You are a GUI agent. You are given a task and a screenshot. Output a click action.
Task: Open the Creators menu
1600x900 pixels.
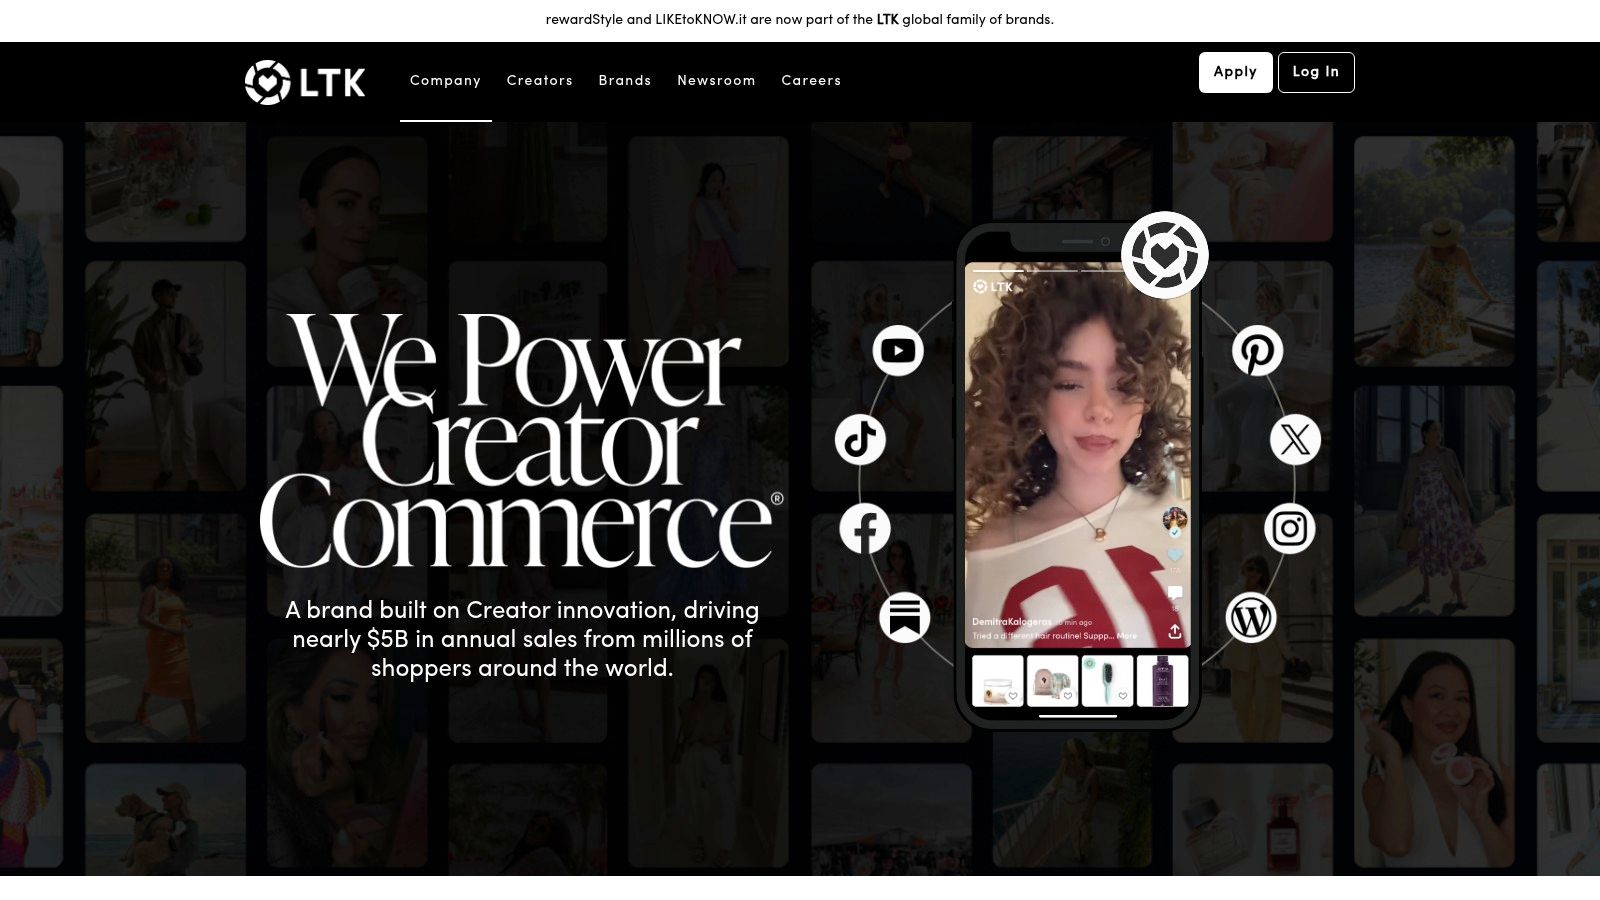coord(540,81)
